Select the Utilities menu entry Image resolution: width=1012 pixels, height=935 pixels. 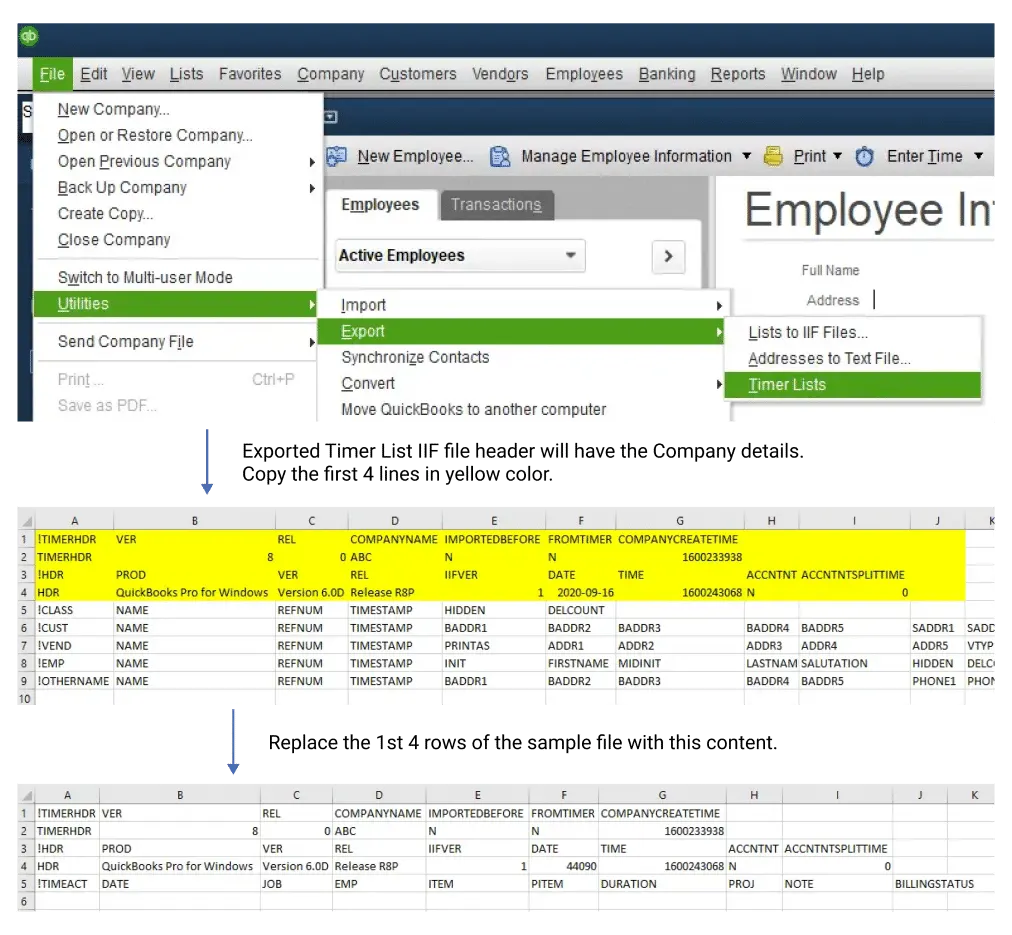[176, 304]
